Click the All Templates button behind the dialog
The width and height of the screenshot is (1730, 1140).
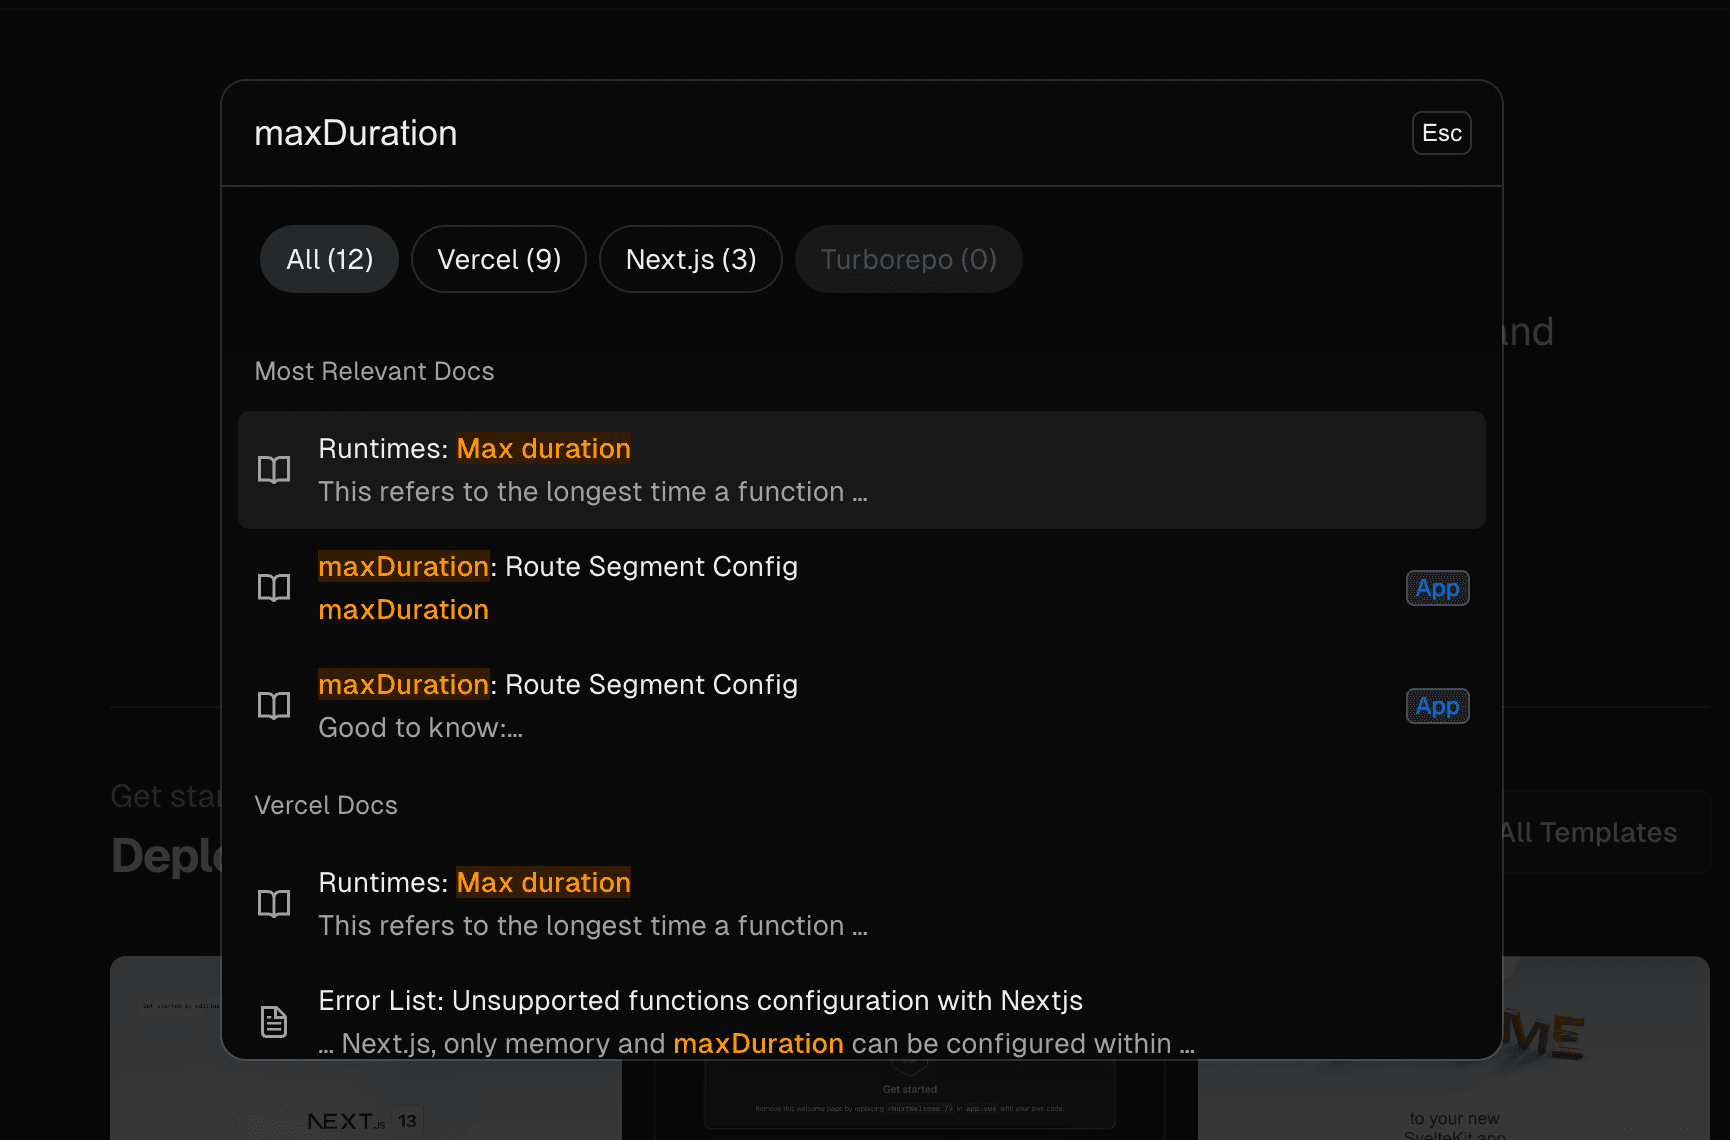point(1600,832)
